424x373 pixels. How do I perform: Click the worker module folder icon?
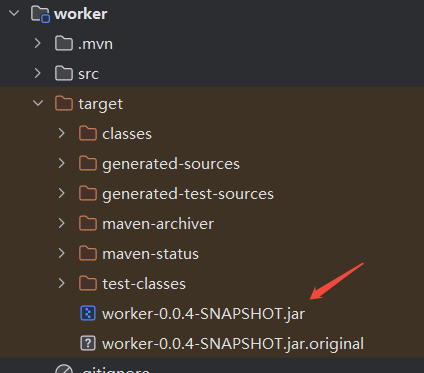[x=40, y=14]
